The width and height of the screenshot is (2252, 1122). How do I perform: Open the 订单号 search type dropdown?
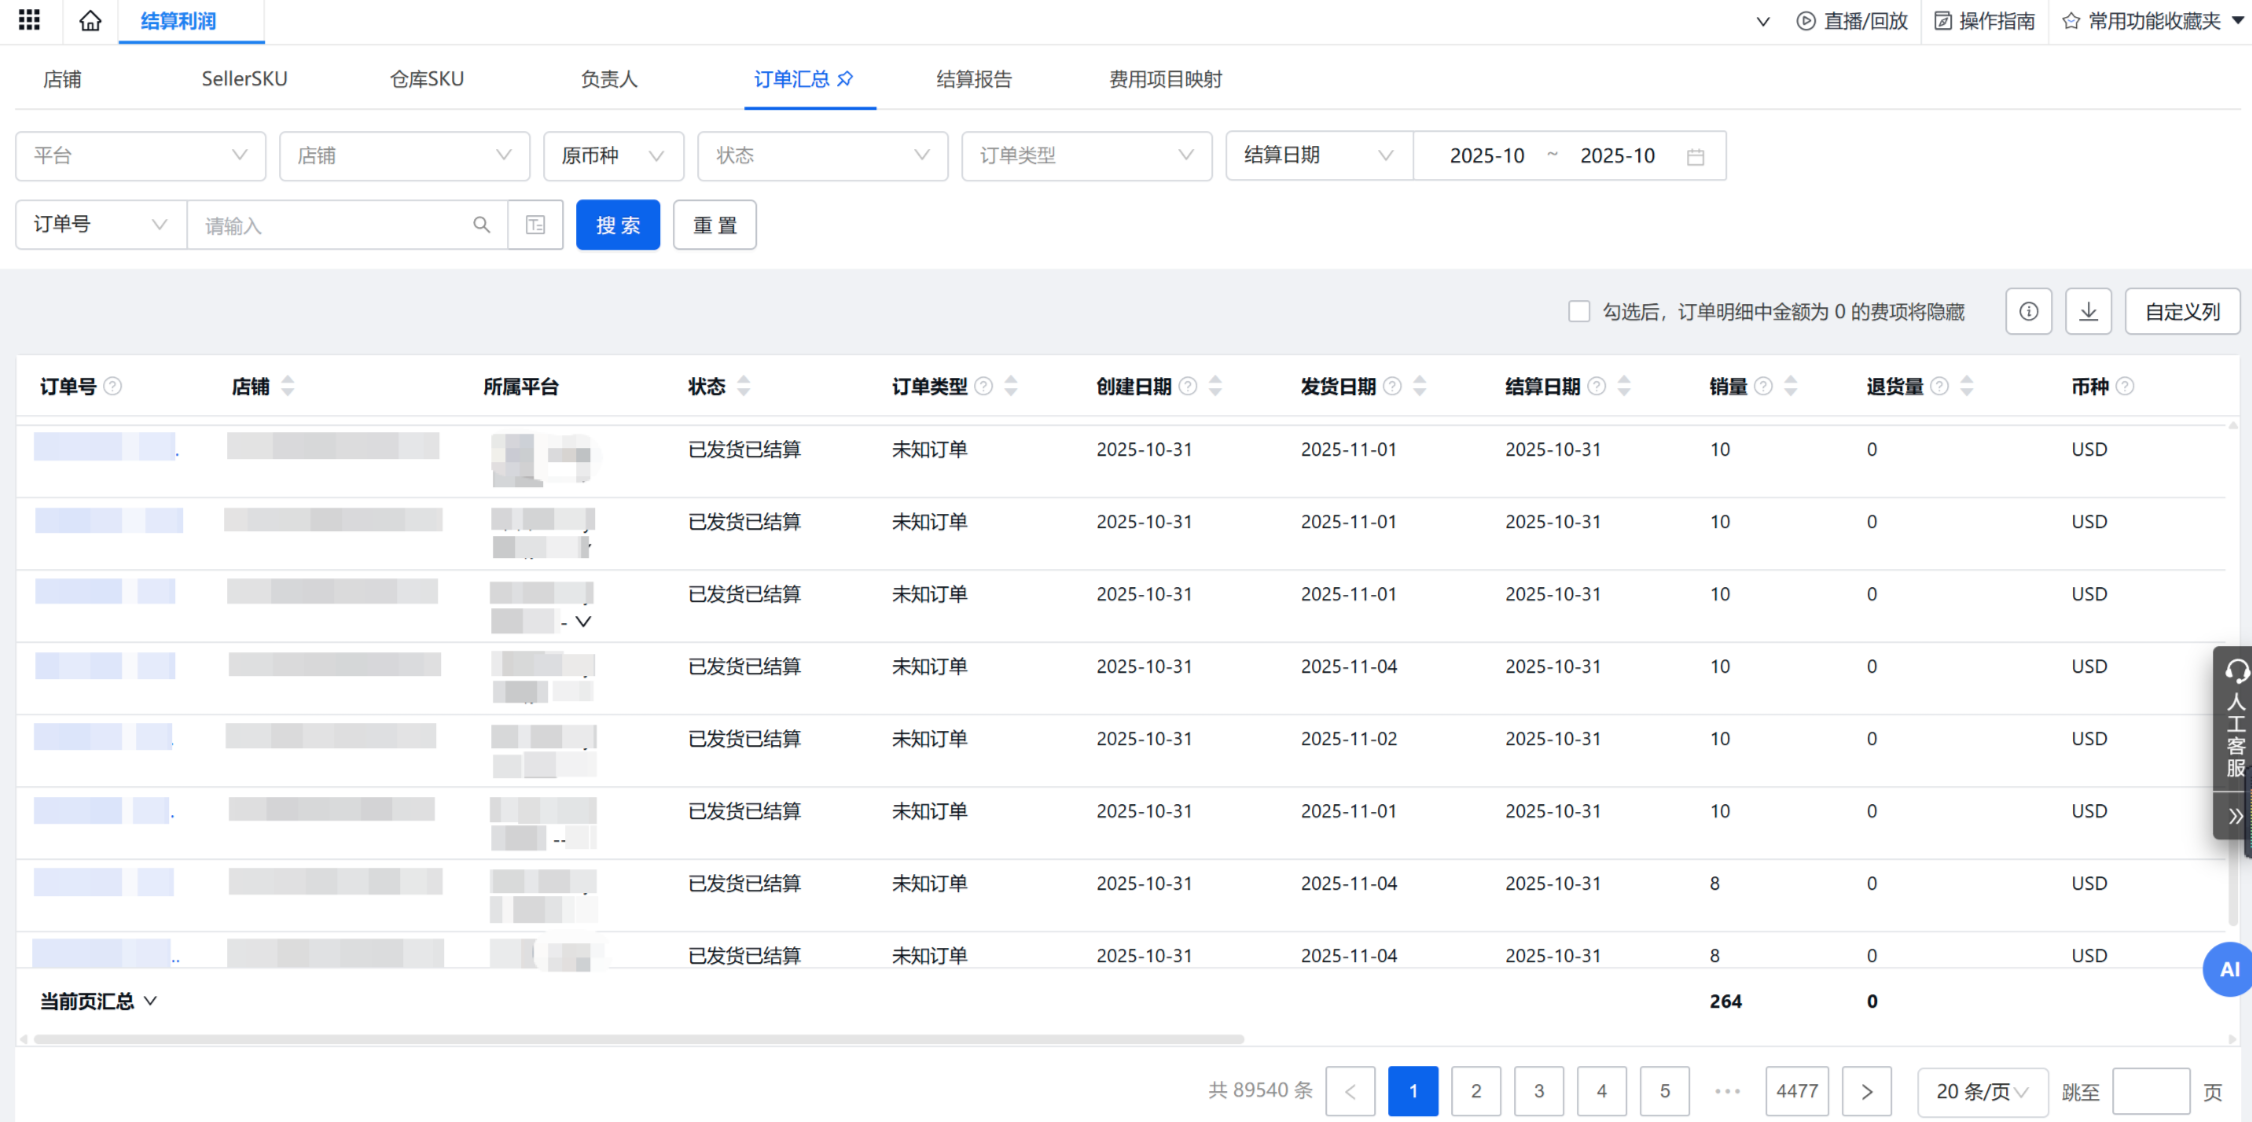tap(101, 225)
